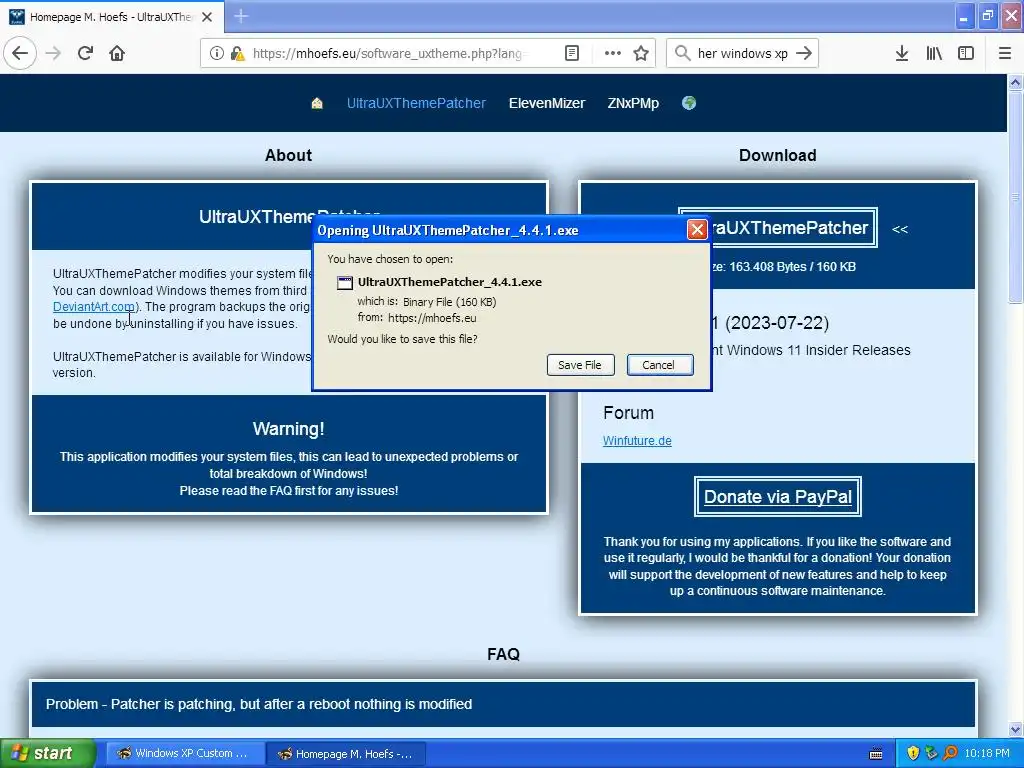Image resolution: width=1024 pixels, height=768 pixels.
Task: Click the browser Back arrow button
Action: [x=20, y=54]
